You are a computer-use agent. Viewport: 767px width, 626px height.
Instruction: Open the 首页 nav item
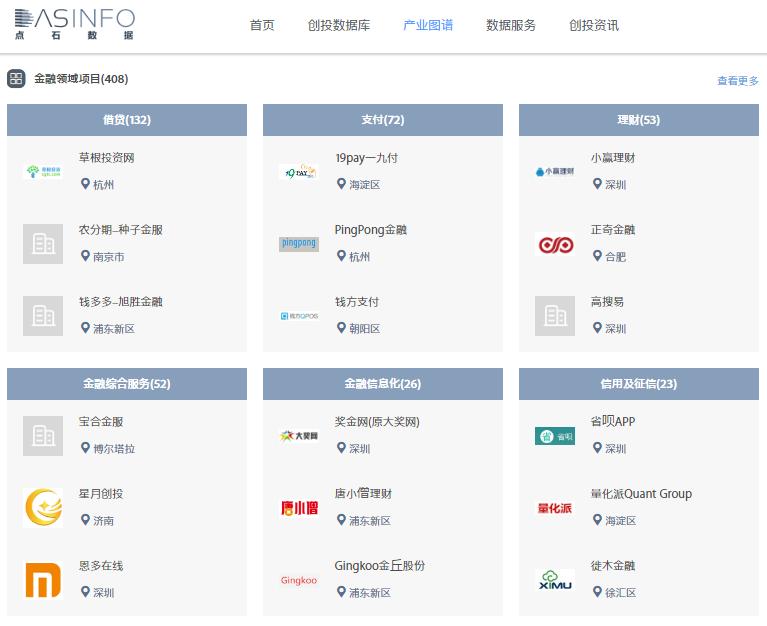[262, 25]
